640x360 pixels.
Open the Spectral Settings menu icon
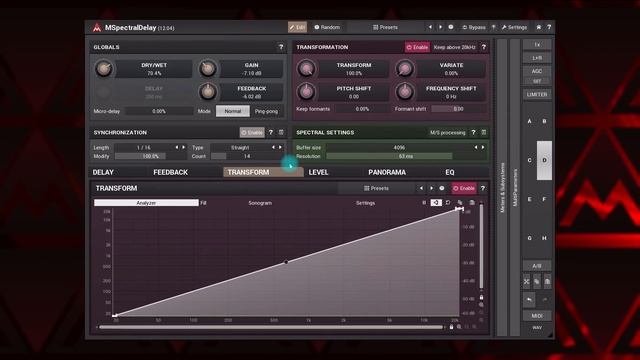[484, 133]
